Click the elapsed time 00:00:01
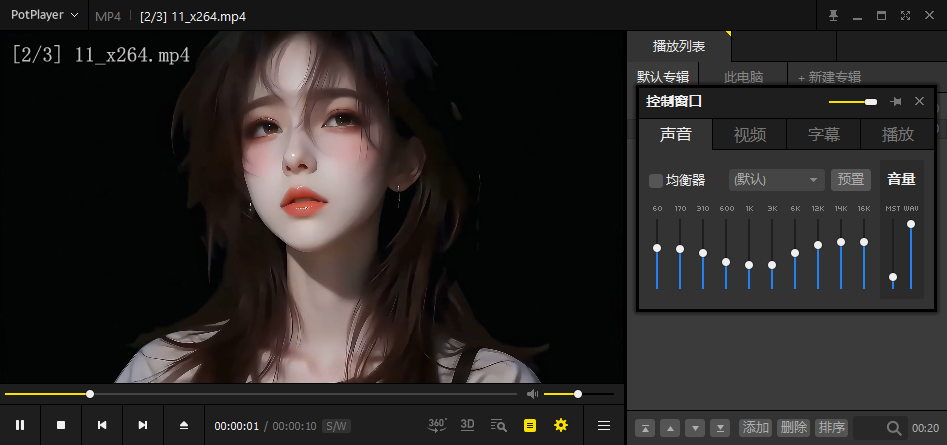This screenshot has width=947, height=445. (237, 426)
